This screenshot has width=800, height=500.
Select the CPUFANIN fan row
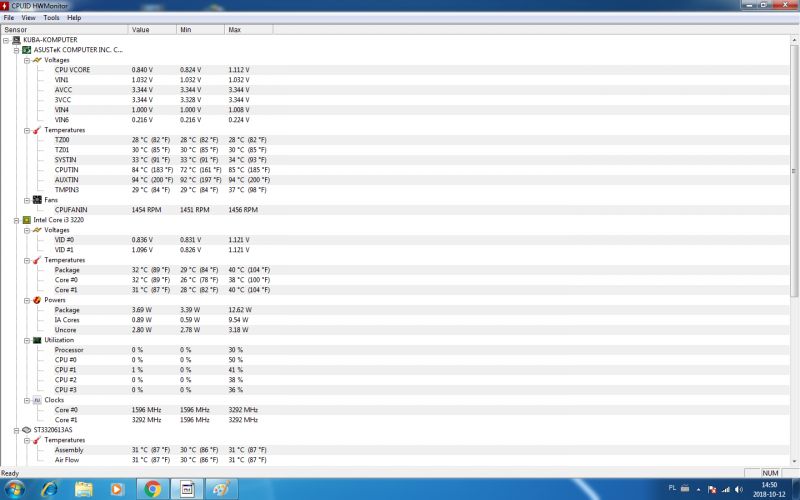click(x=395, y=210)
